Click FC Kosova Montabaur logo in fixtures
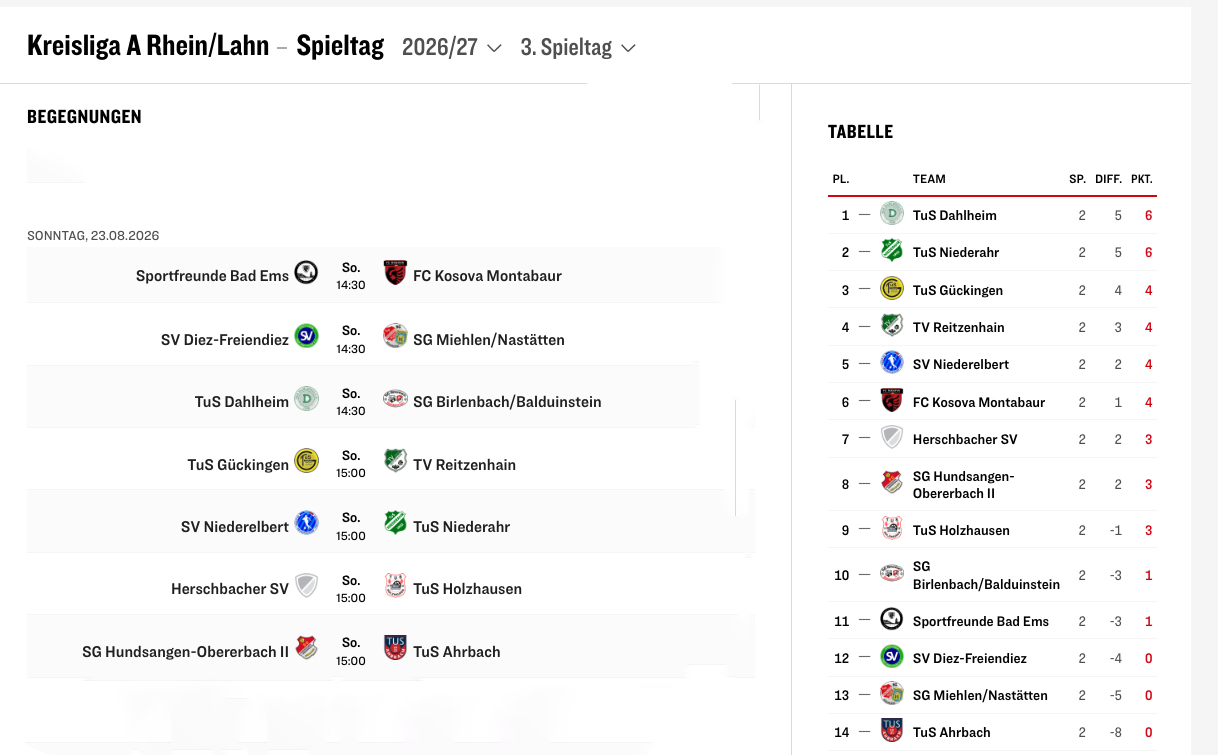 click(395, 272)
